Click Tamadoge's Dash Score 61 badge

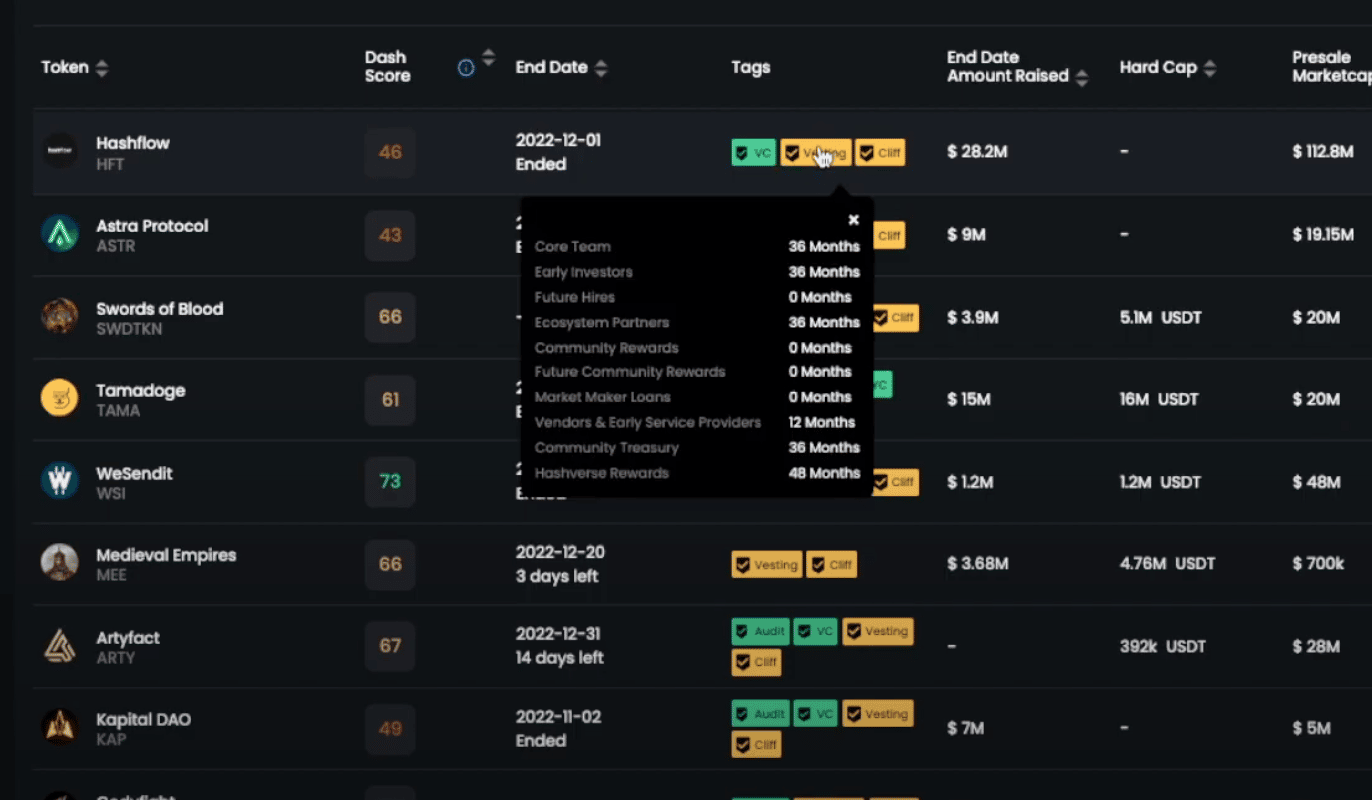point(390,399)
